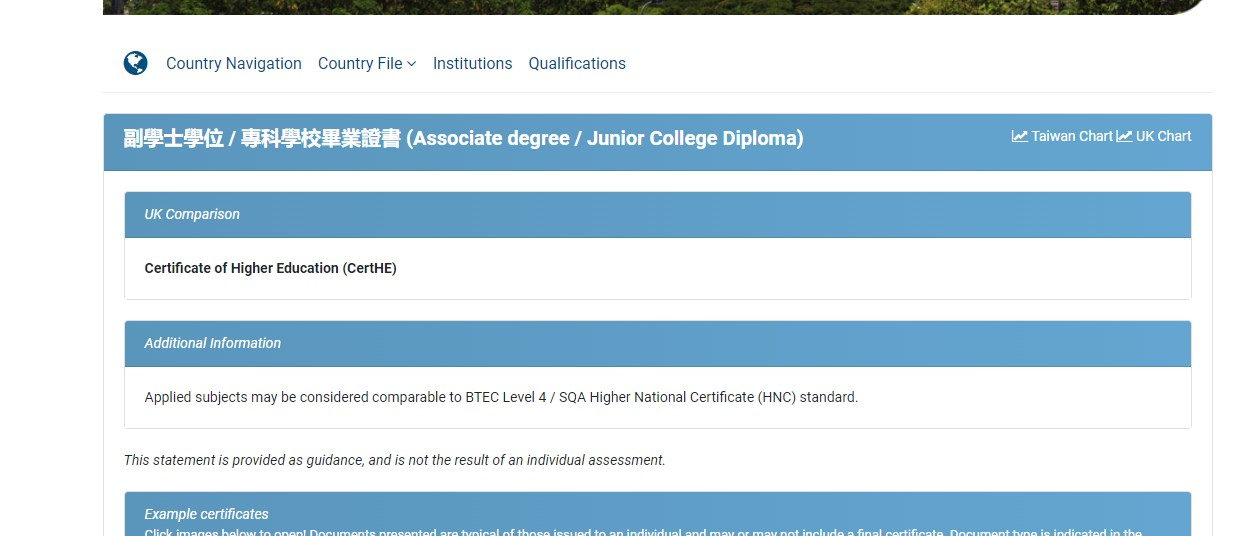Click the line-chart icon before UK Chart
This screenshot has height=536, width=1245.
[1124, 136]
